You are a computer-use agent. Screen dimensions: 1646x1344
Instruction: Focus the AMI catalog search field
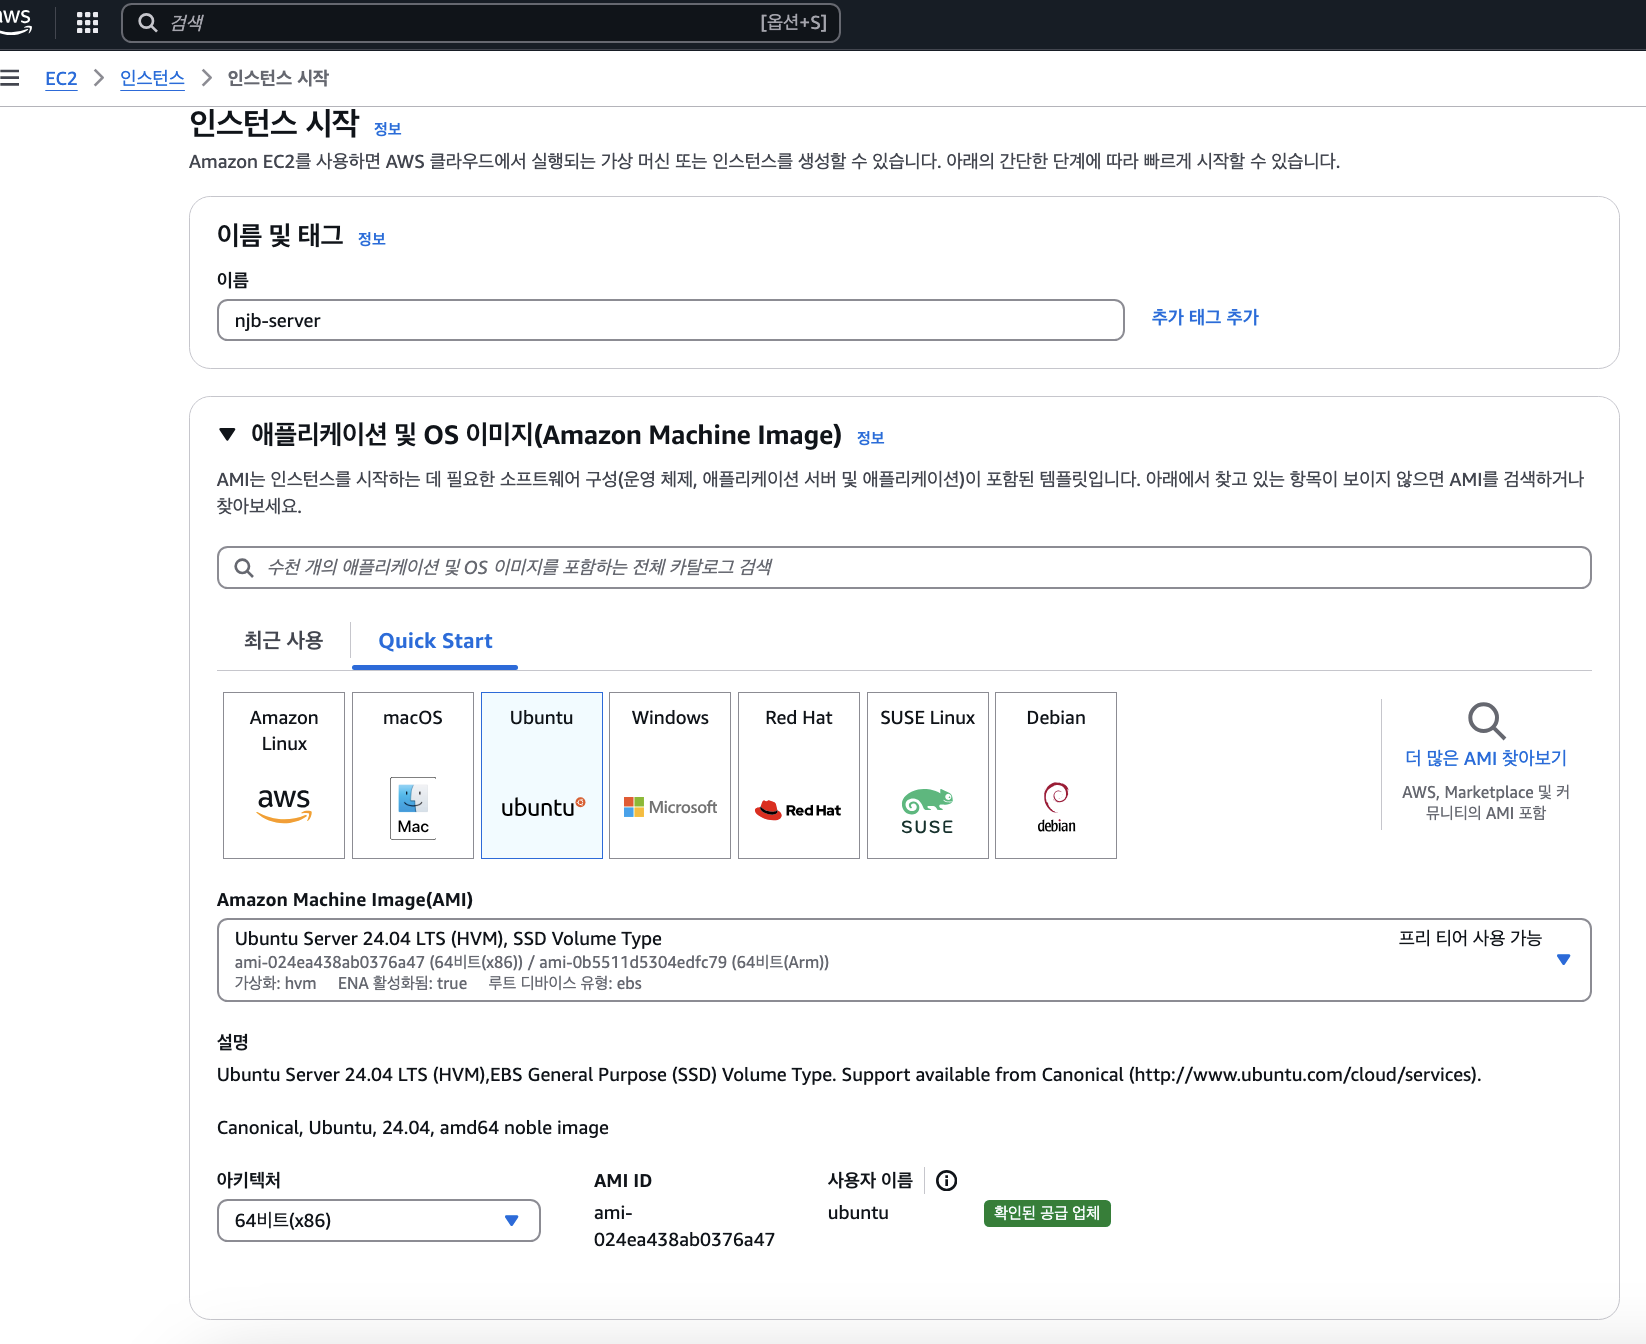[x=904, y=568]
